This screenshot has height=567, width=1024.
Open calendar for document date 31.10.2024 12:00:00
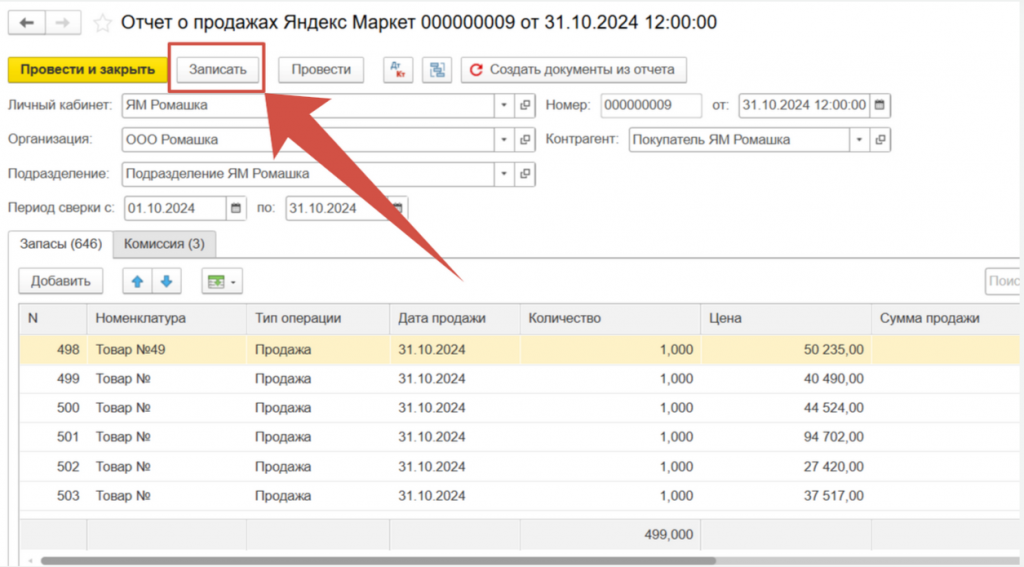coord(879,105)
